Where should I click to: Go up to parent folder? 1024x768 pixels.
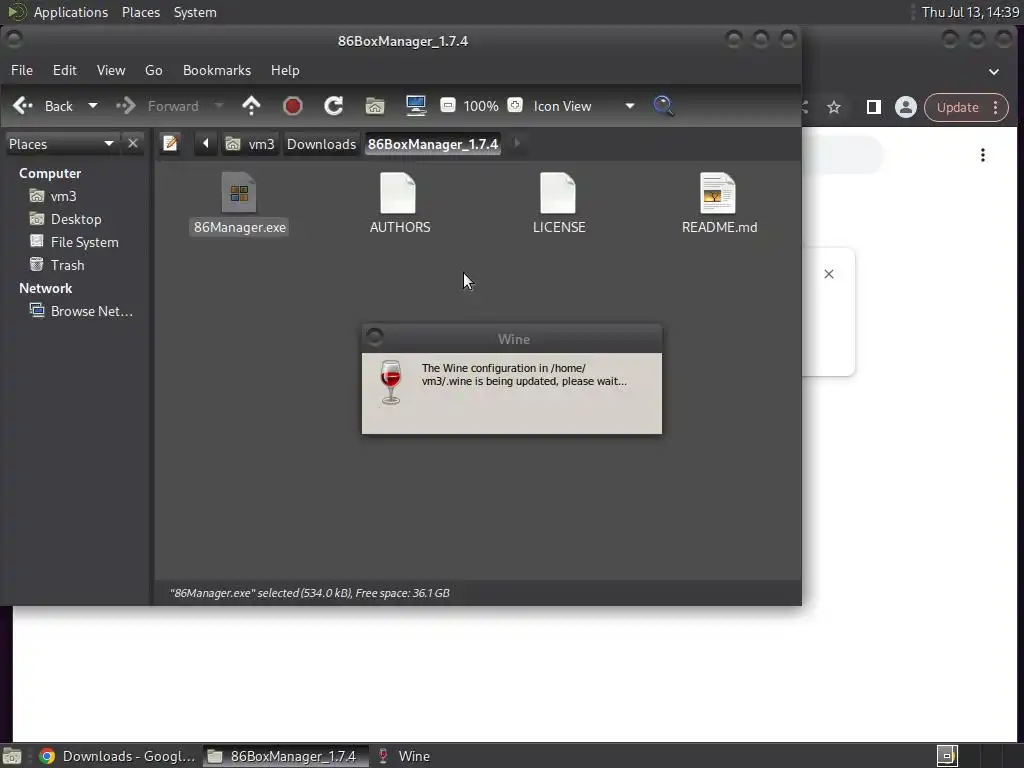click(251, 106)
